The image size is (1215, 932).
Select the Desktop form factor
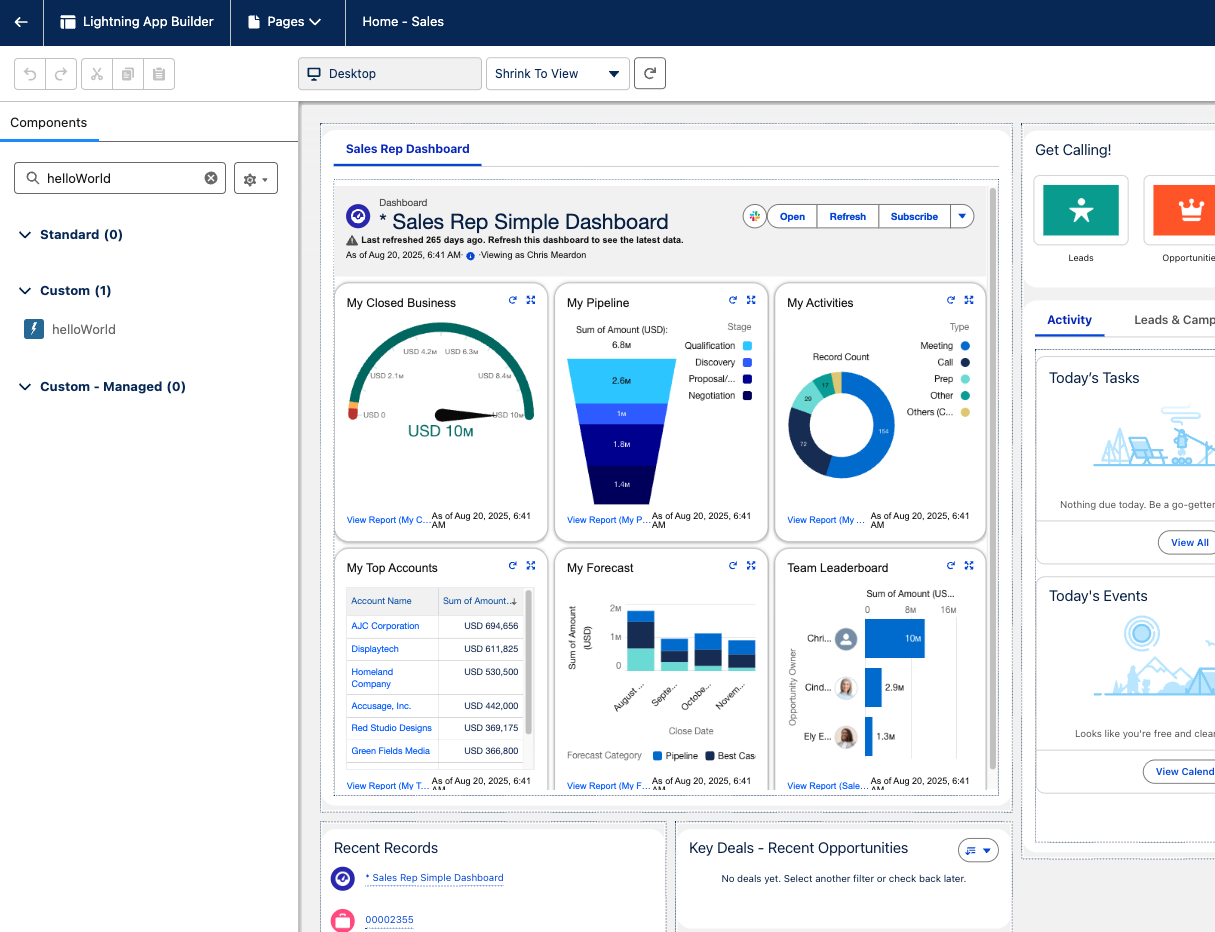tap(389, 74)
